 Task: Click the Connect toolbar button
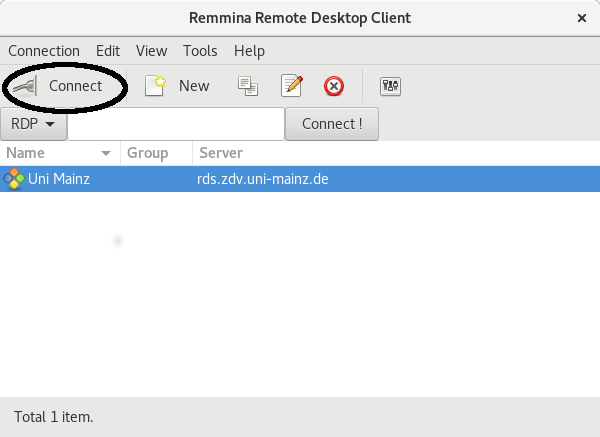(57, 86)
